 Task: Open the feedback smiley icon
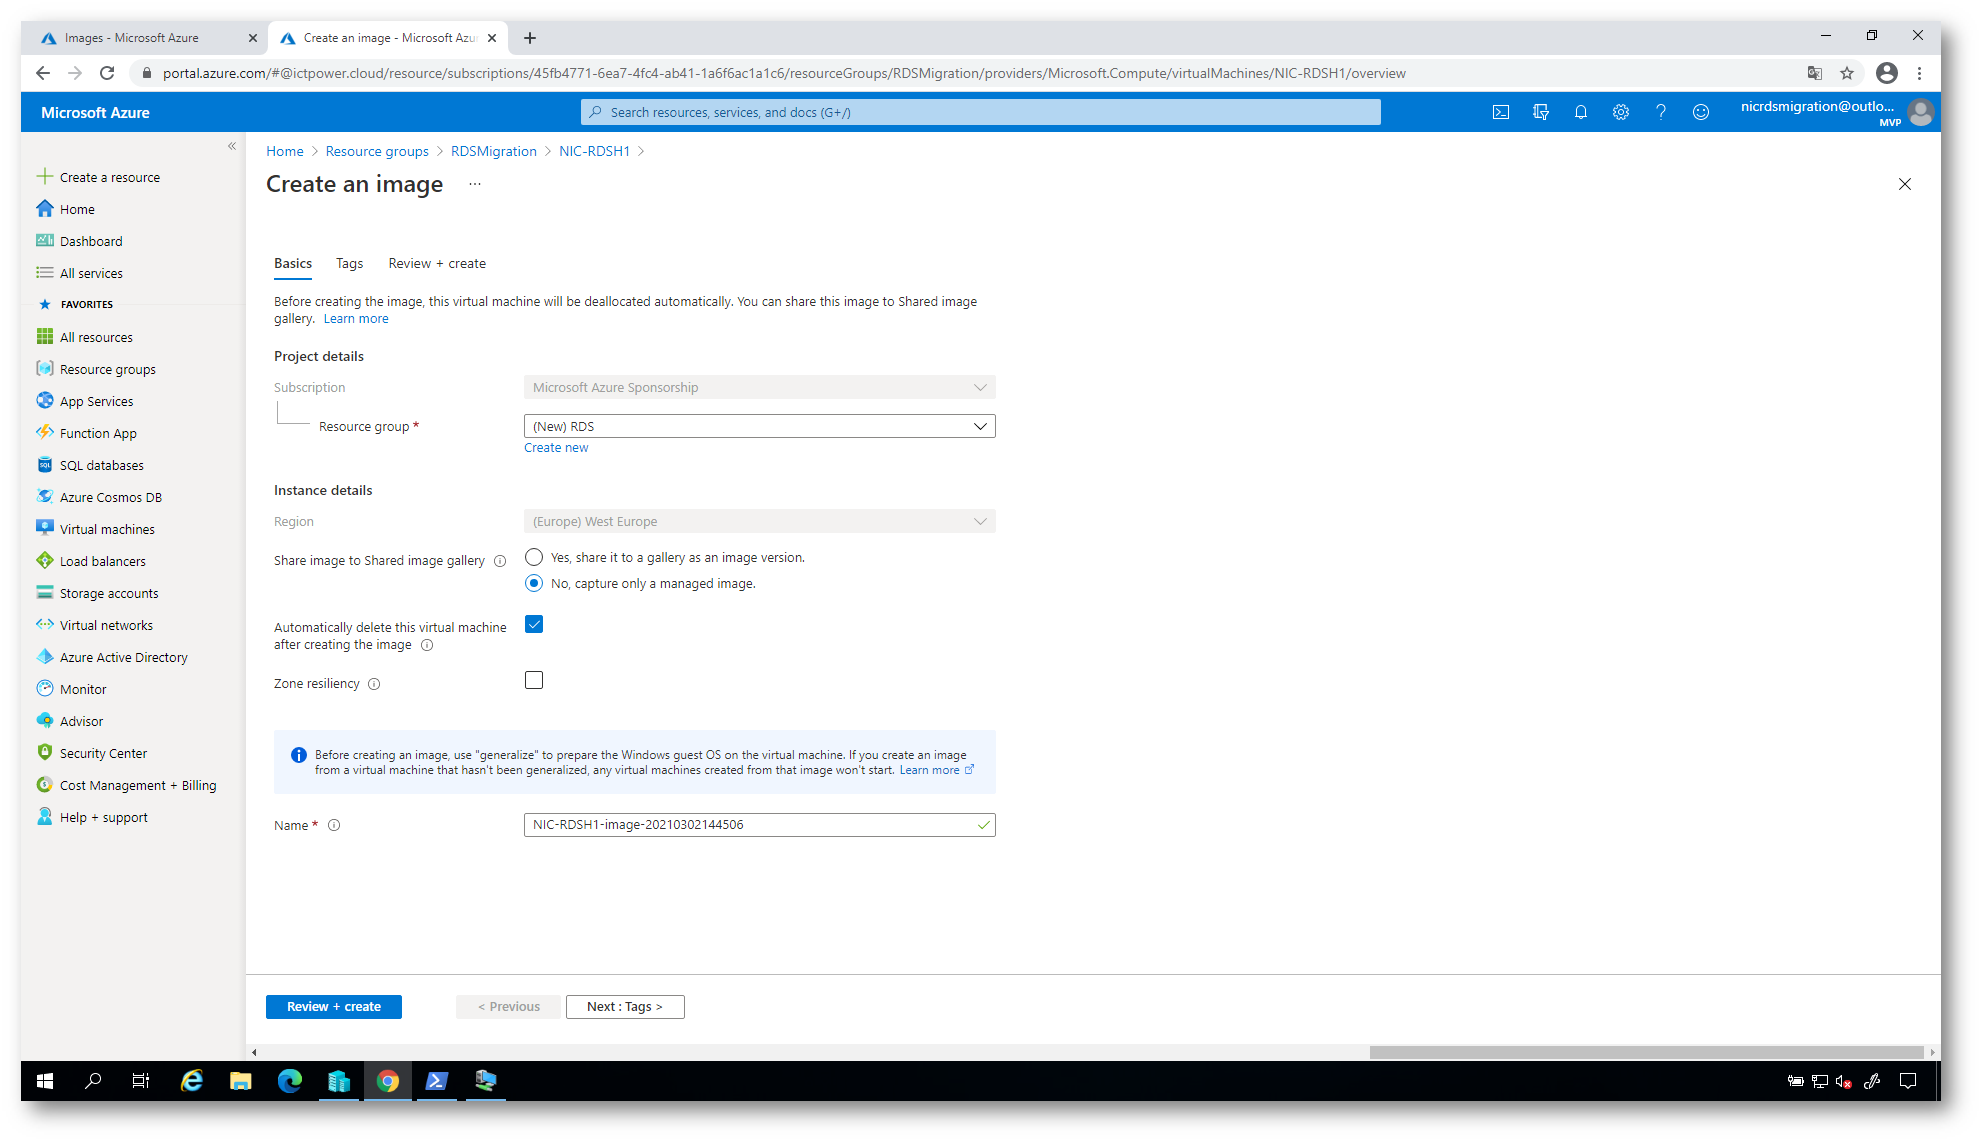(x=1700, y=112)
